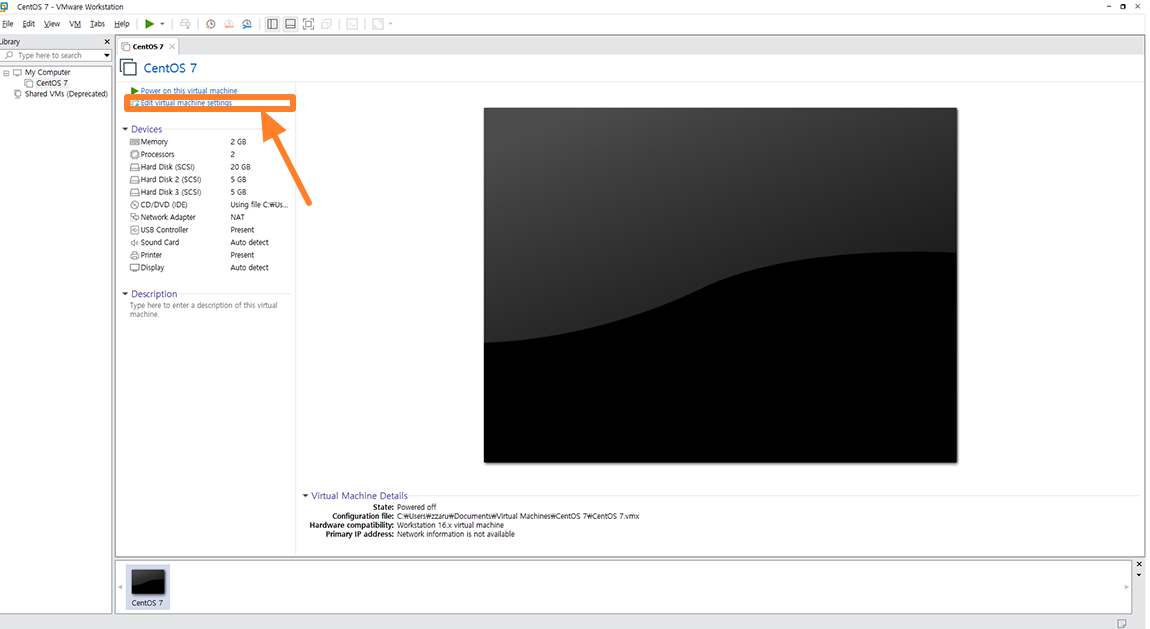Click the configuration file path text
1150x629 pixels.
(518, 516)
